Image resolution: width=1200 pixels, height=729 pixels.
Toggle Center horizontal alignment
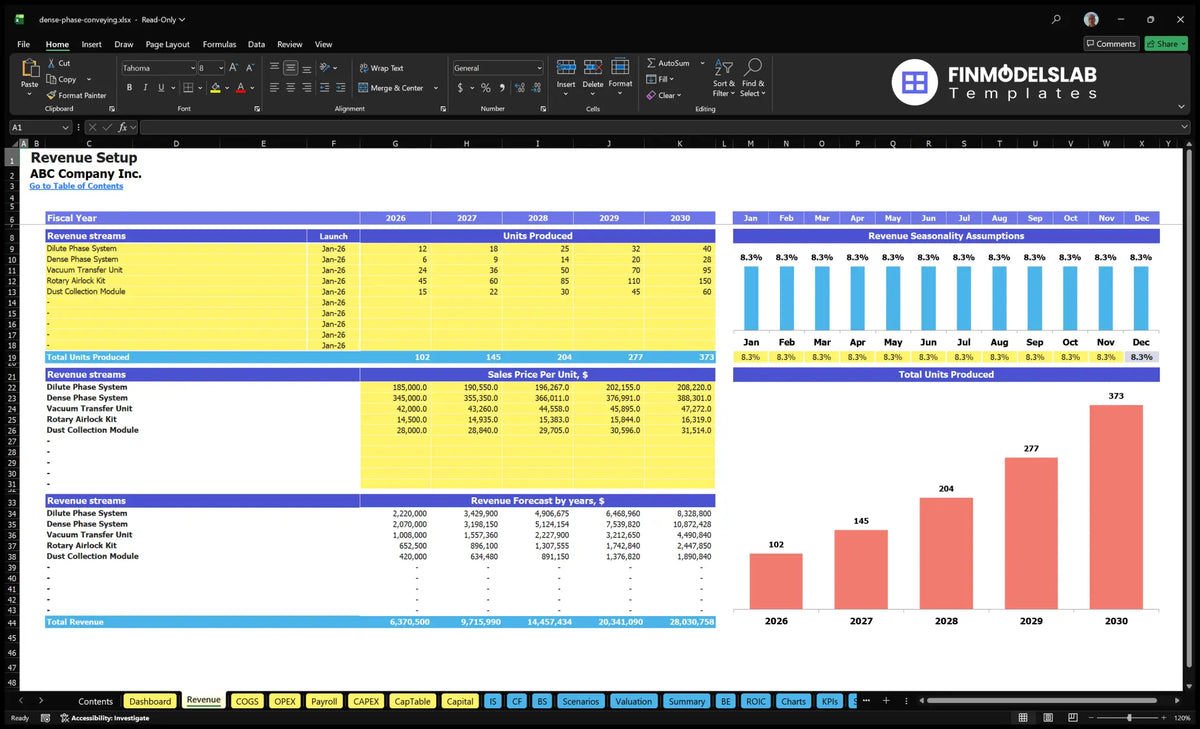(291, 88)
